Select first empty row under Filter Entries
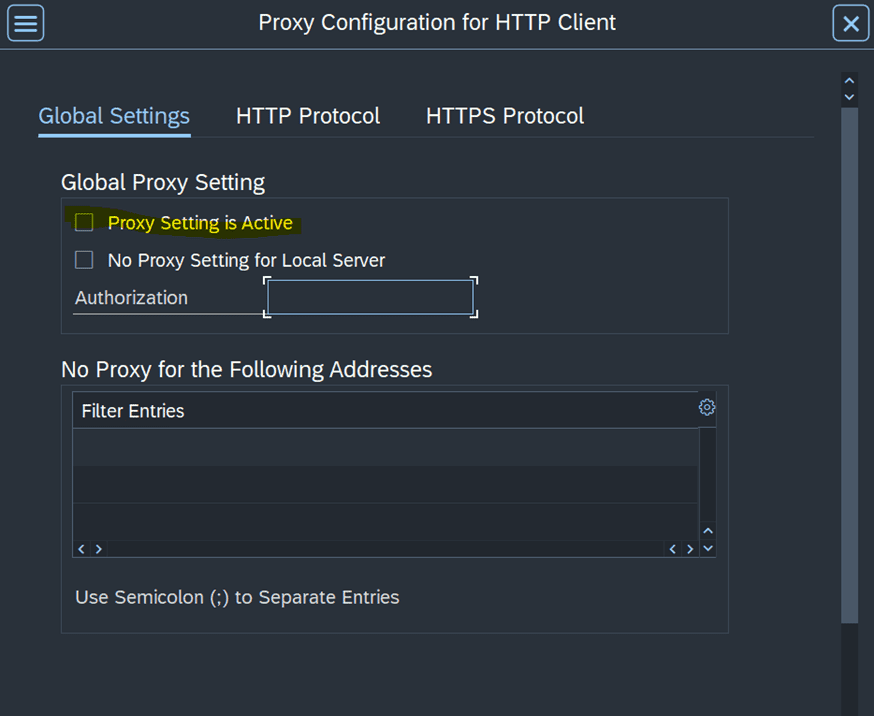Image resolution: width=874 pixels, height=716 pixels. [385, 447]
